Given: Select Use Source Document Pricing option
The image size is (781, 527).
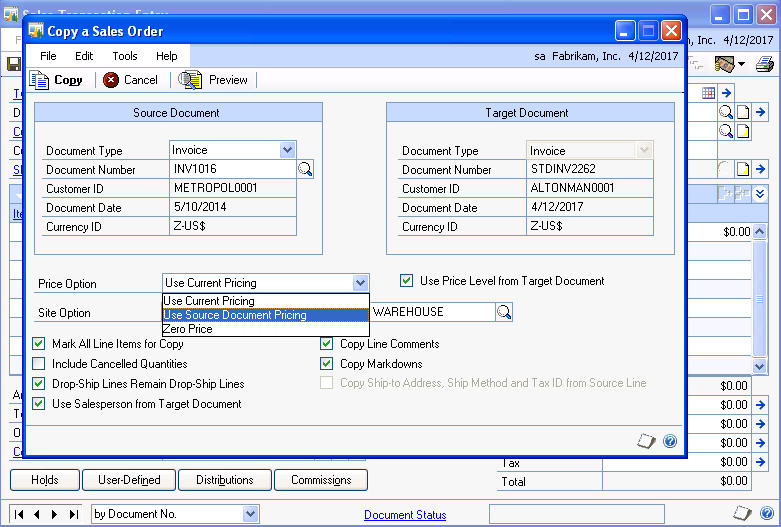Looking at the screenshot, I should pos(235,315).
